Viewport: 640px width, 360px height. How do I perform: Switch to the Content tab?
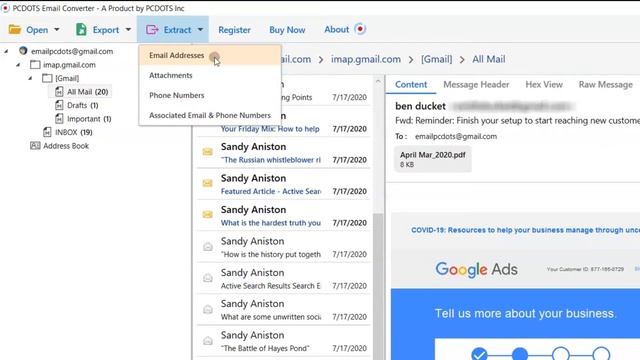point(411,84)
